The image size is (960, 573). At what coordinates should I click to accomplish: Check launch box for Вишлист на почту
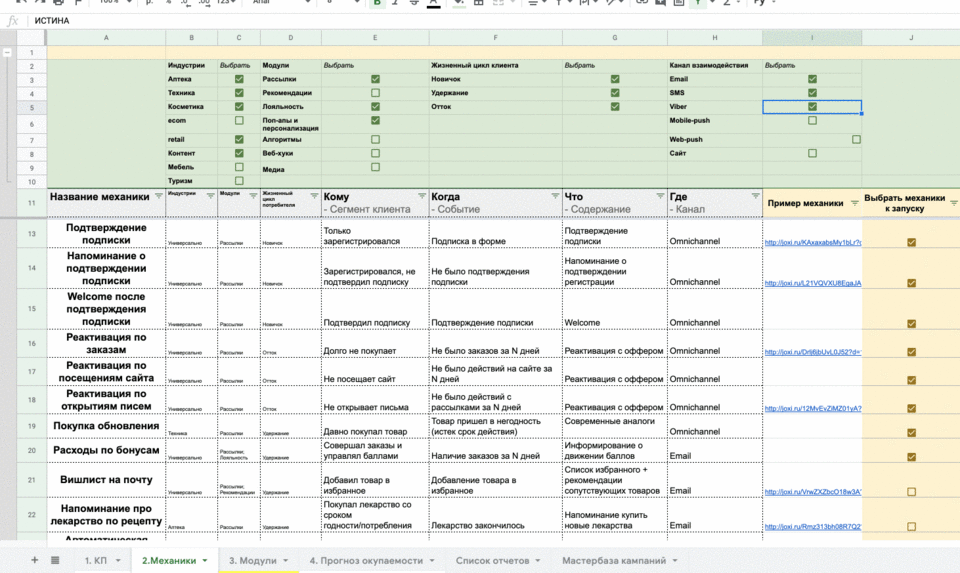coord(912,492)
